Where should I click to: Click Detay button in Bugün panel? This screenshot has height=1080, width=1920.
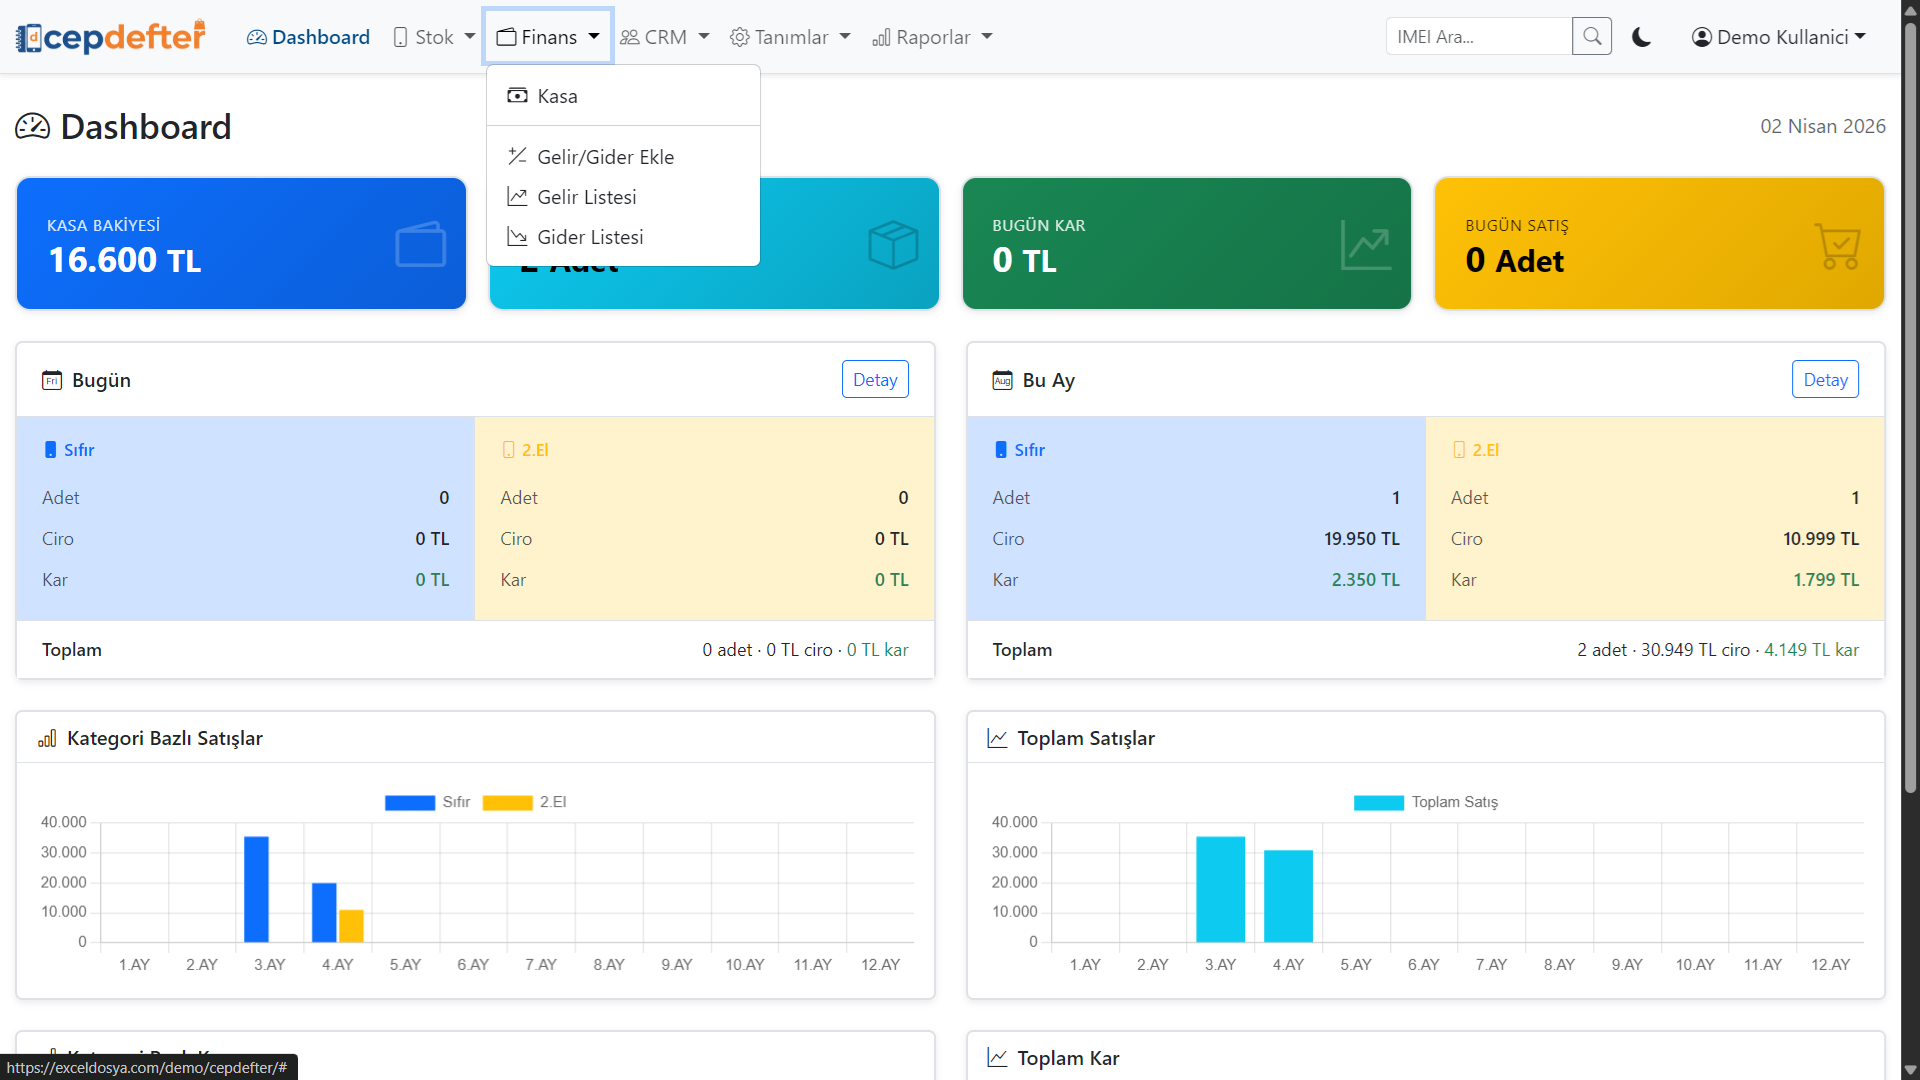point(874,380)
